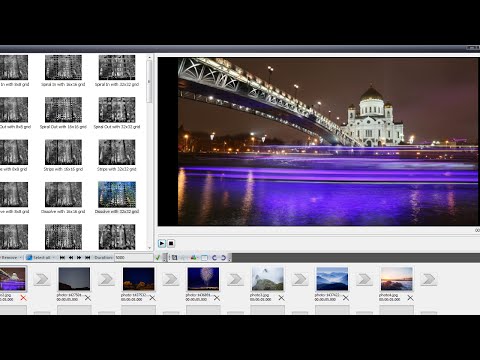480x360 pixels.
Task: Open transition after fireworks slide
Action: [235, 279]
